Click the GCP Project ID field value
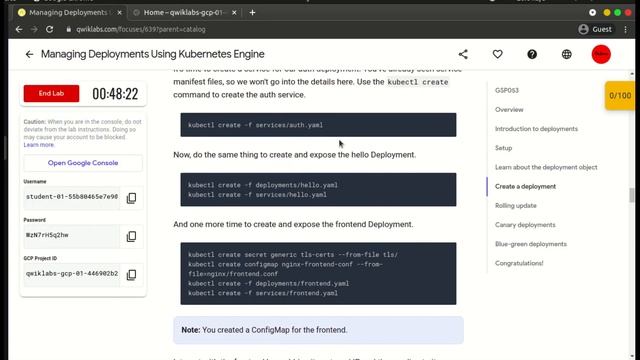 point(72,274)
